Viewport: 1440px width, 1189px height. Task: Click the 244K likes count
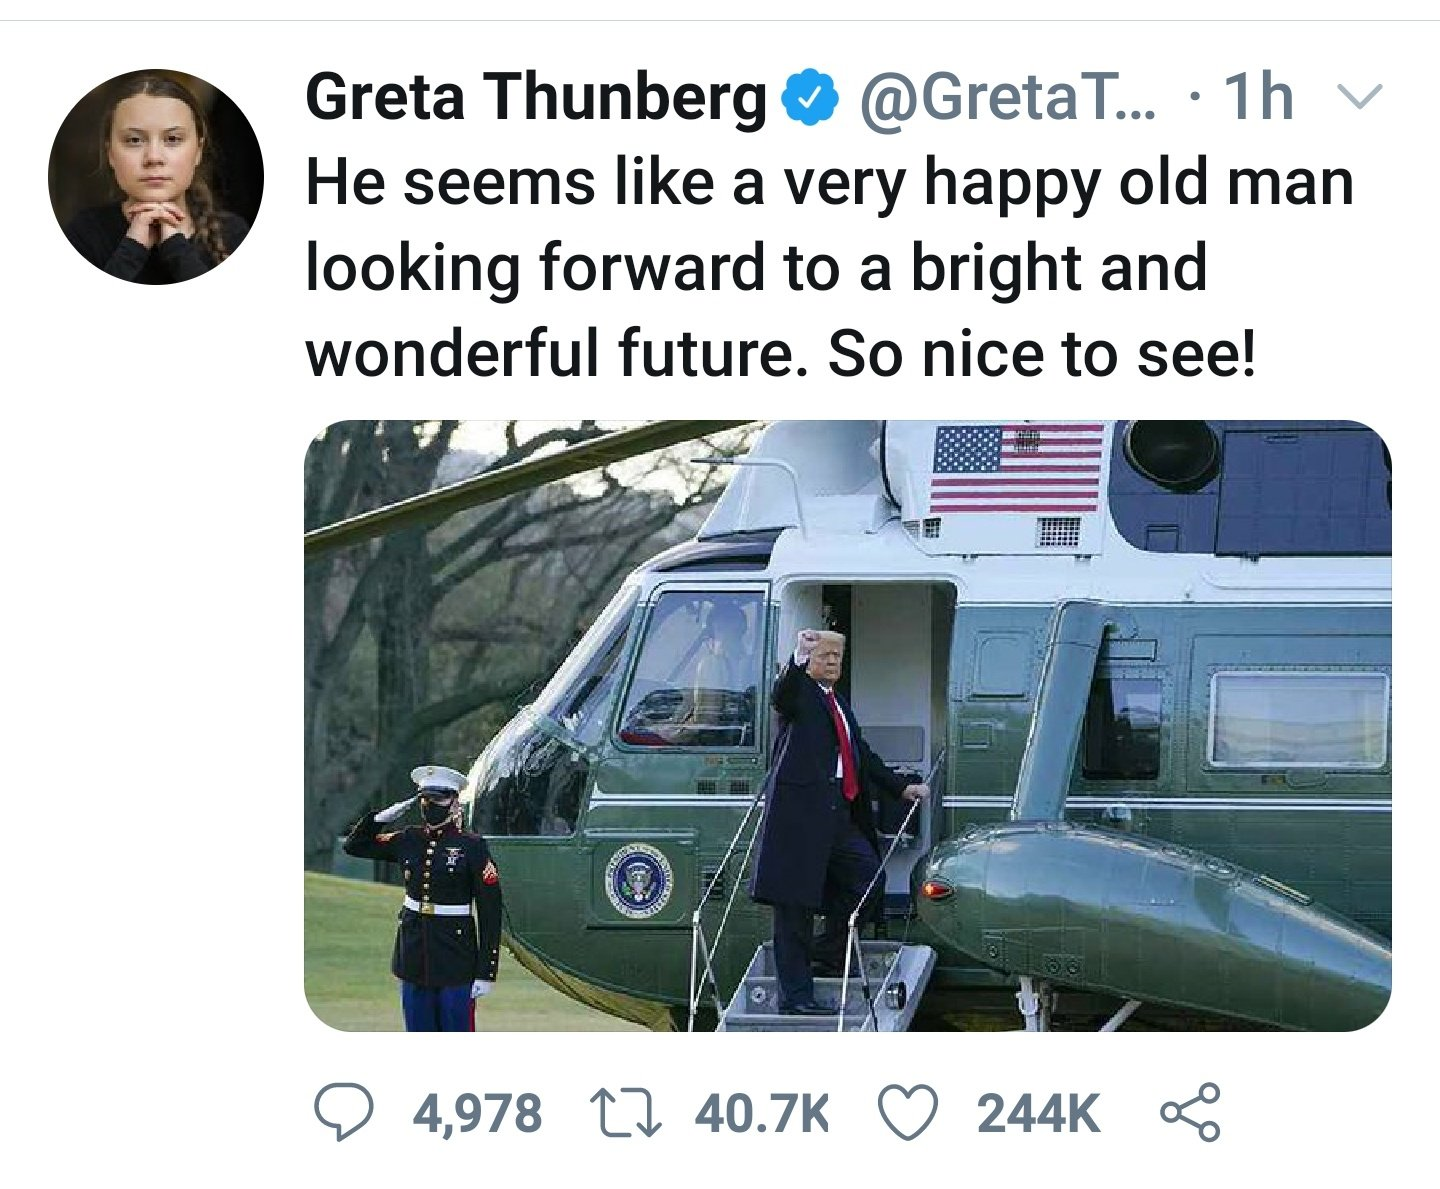point(1038,1113)
